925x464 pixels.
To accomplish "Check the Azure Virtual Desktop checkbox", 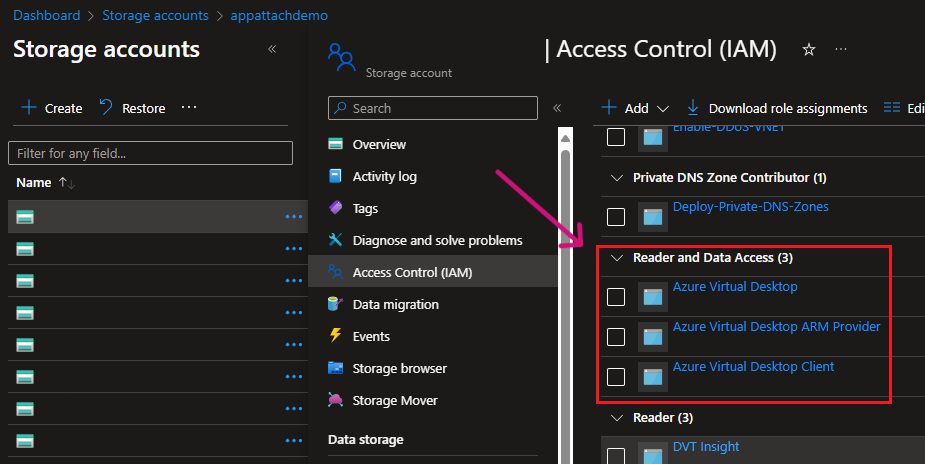I will pos(616,297).
